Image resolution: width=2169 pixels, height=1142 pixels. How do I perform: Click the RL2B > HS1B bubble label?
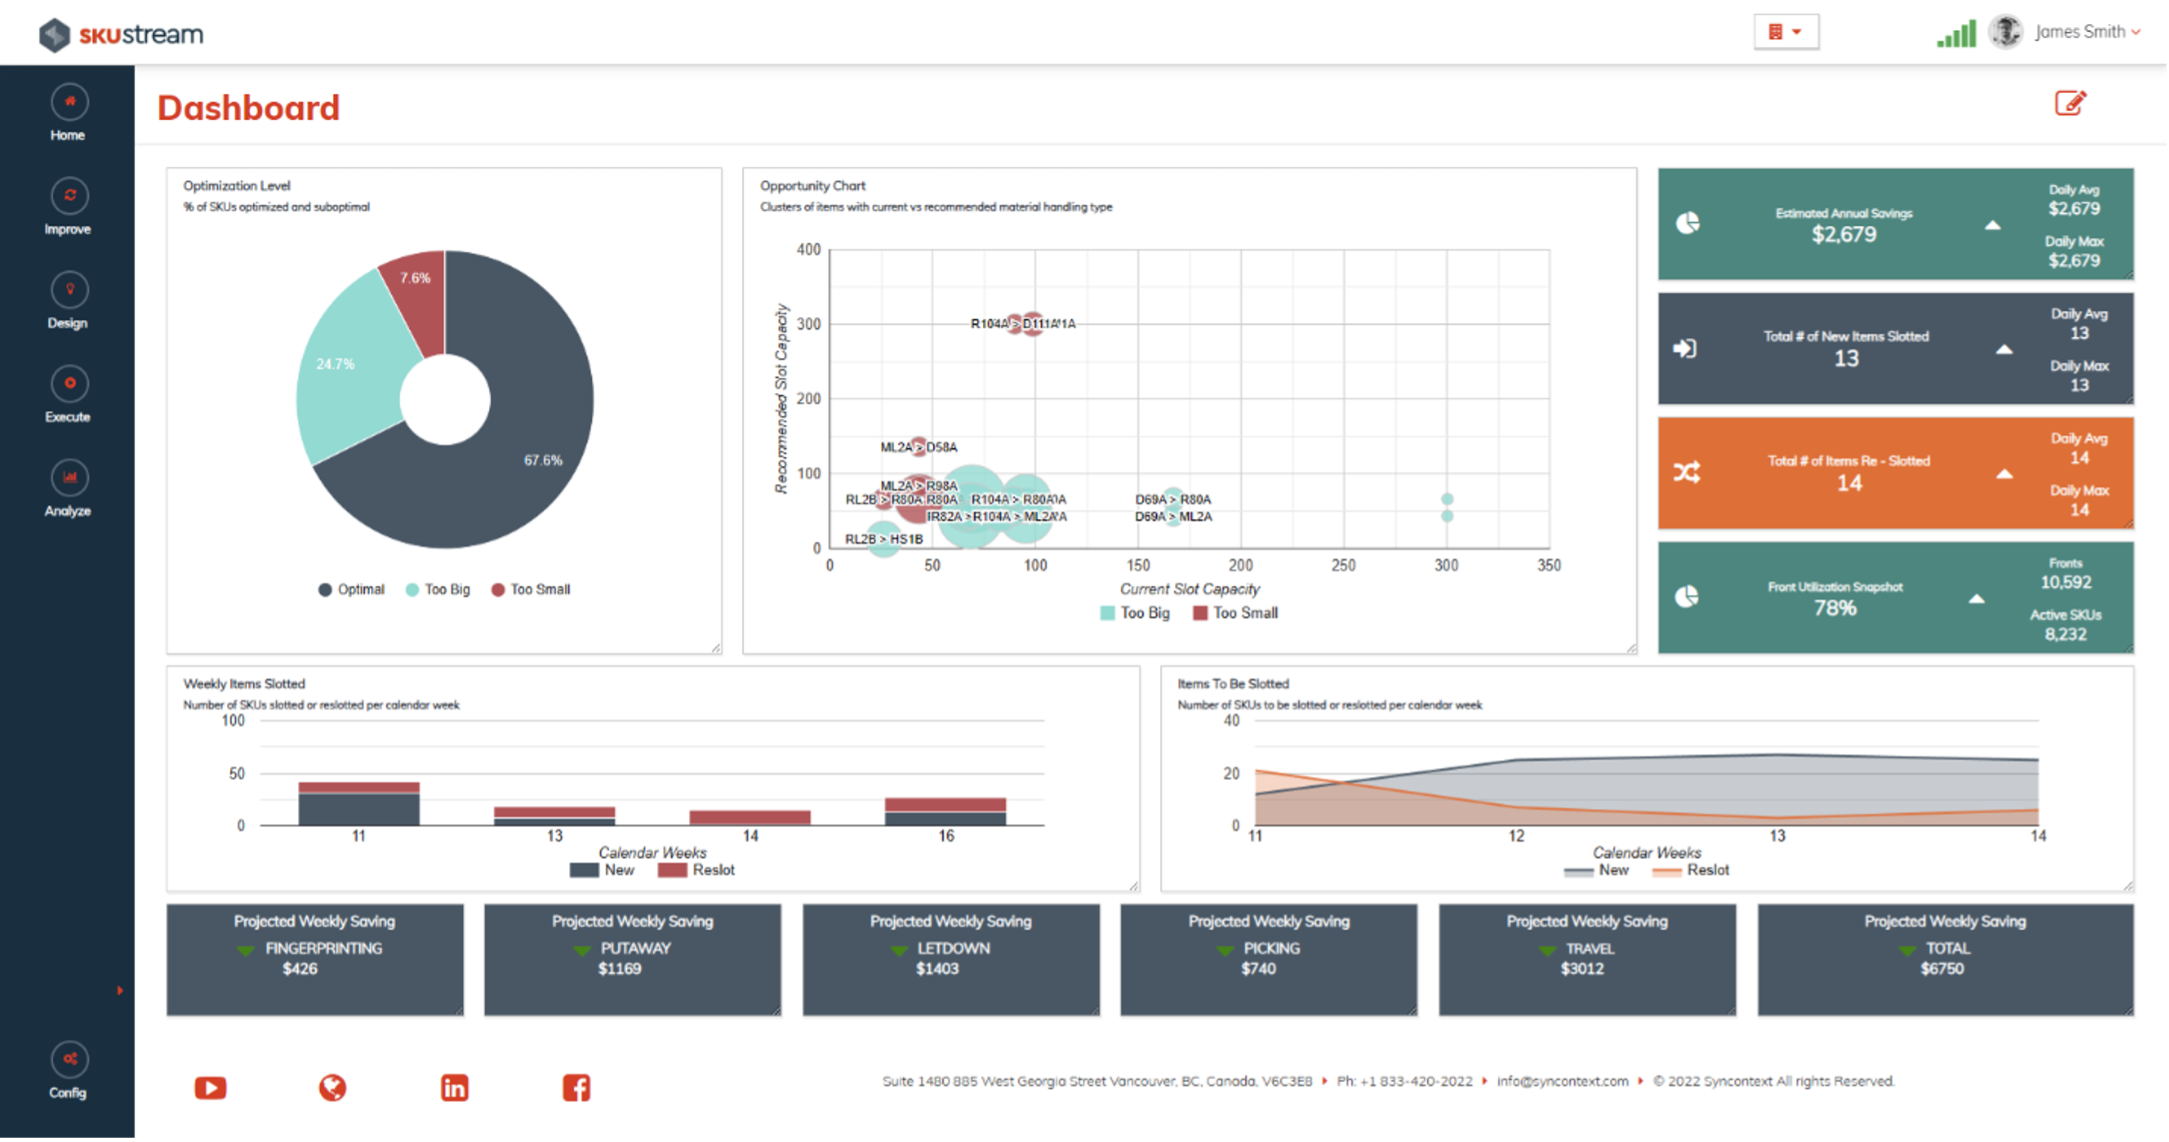click(x=884, y=540)
